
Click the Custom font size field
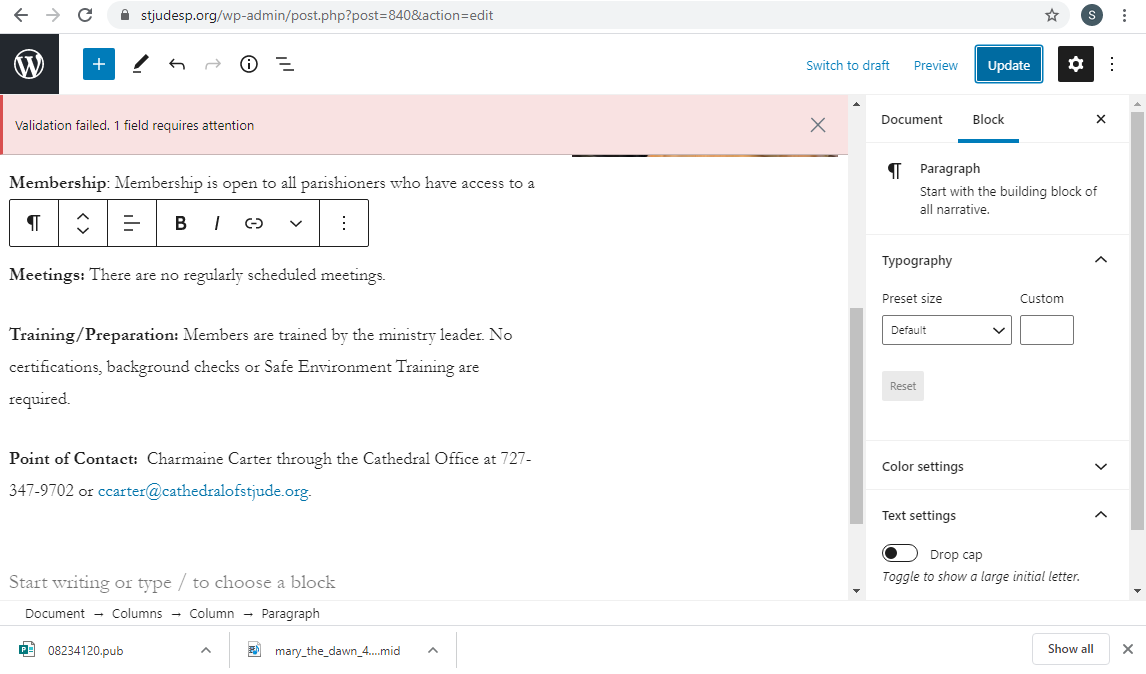[x=1046, y=330]
